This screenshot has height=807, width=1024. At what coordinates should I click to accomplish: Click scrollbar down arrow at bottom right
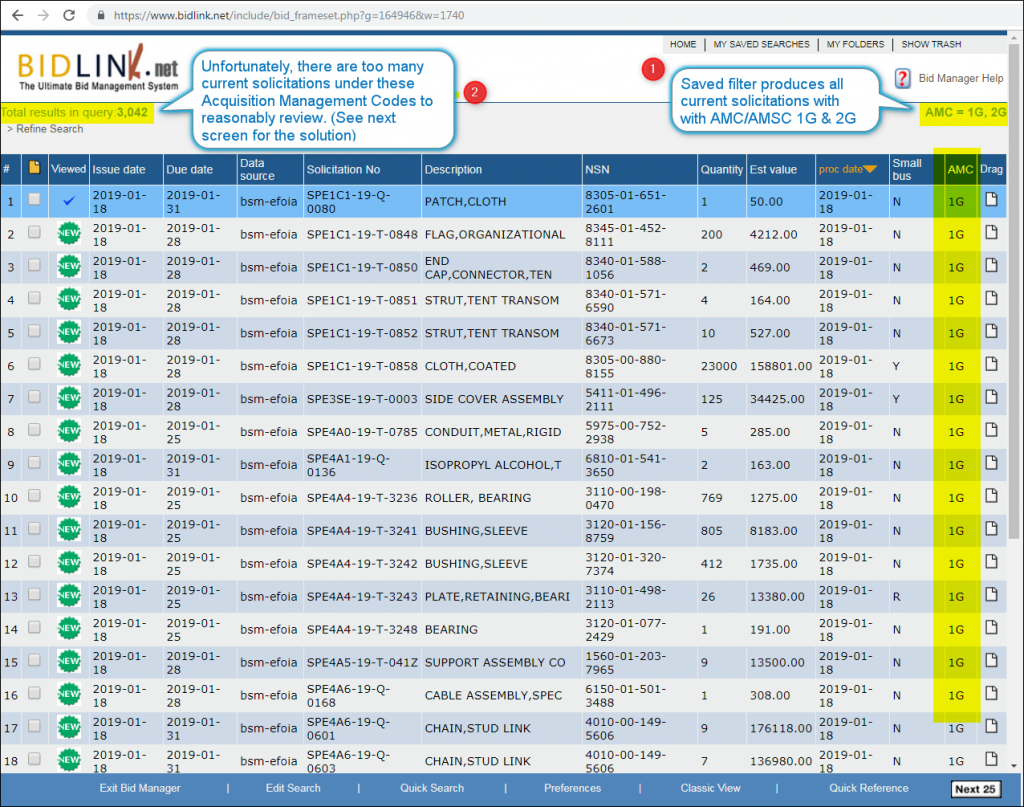(x=1014, y=765)
